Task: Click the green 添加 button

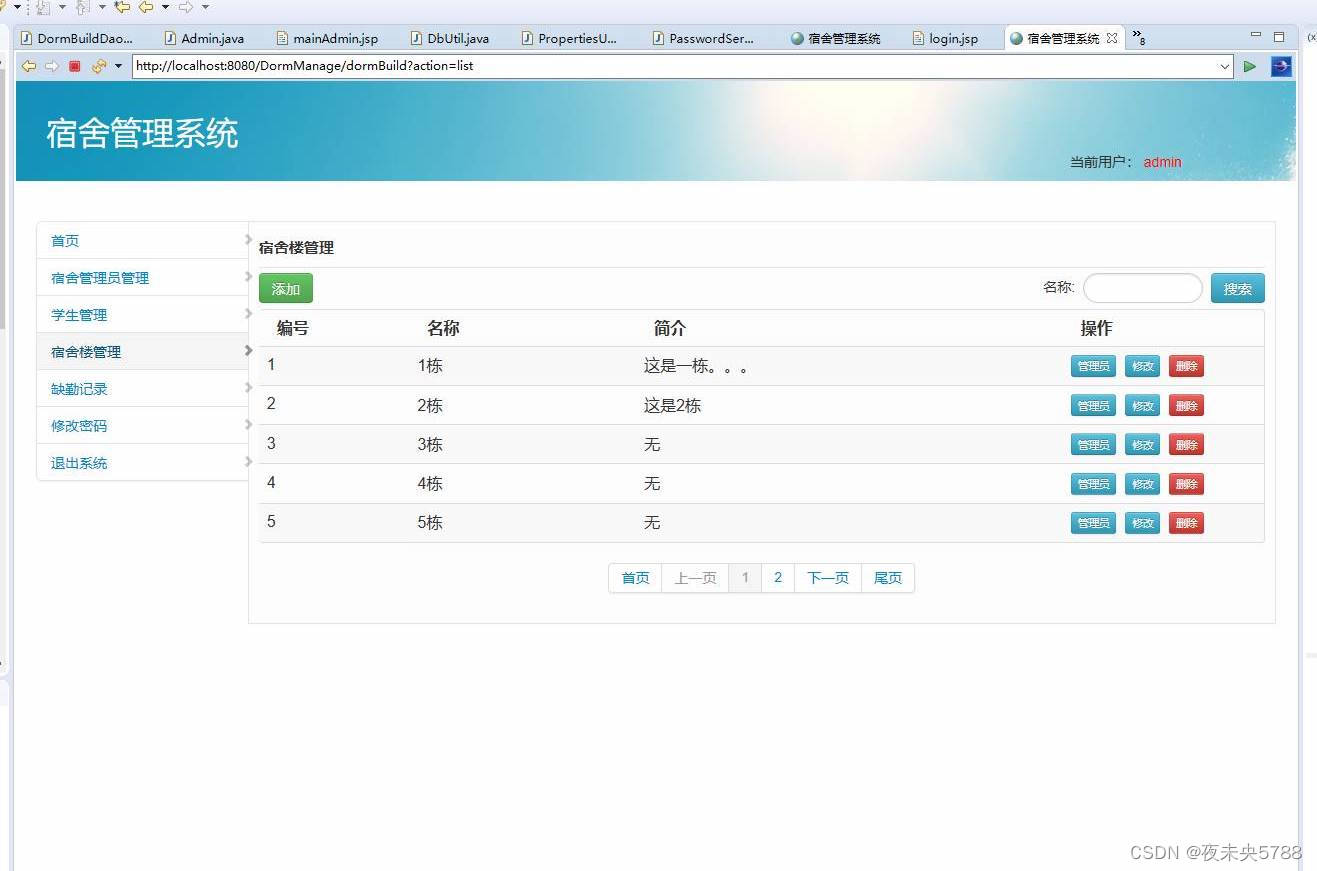Action: [x=285, y=288]
